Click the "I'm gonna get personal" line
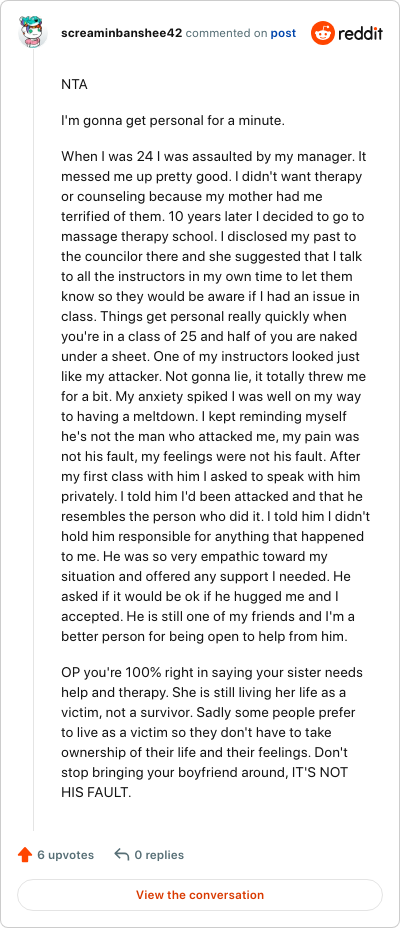 (173, 122)
